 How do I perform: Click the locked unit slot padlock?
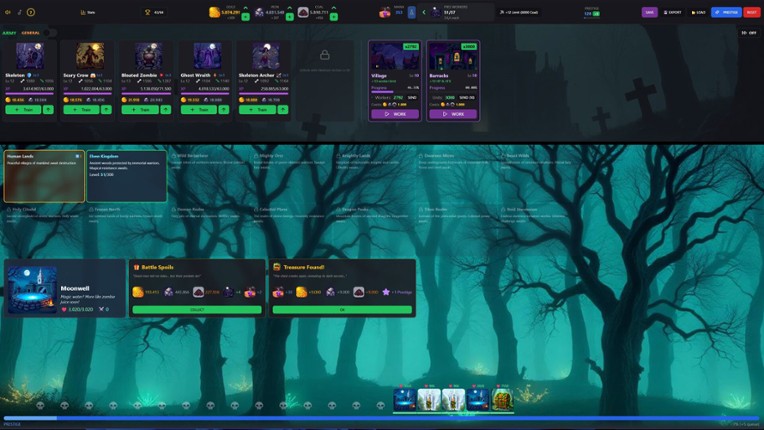pos(324,55)
